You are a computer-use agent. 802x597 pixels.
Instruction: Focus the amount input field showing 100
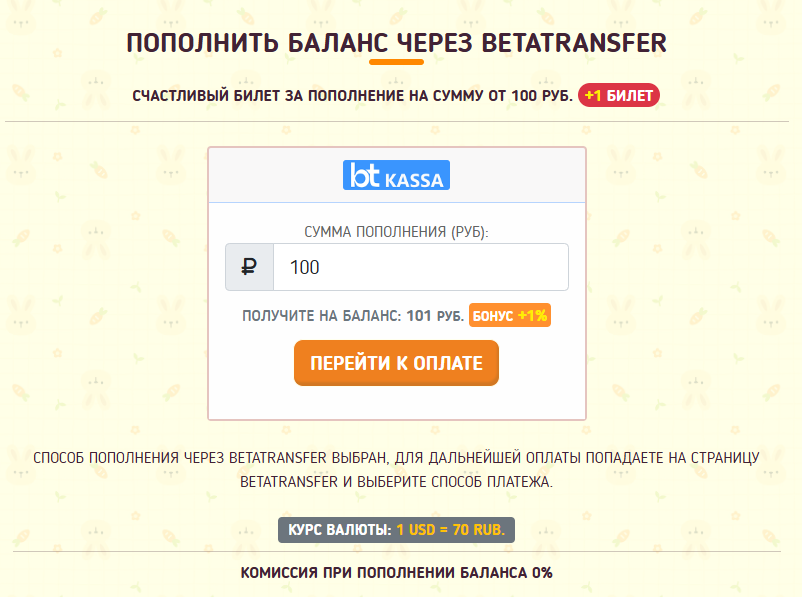[420, 268]
